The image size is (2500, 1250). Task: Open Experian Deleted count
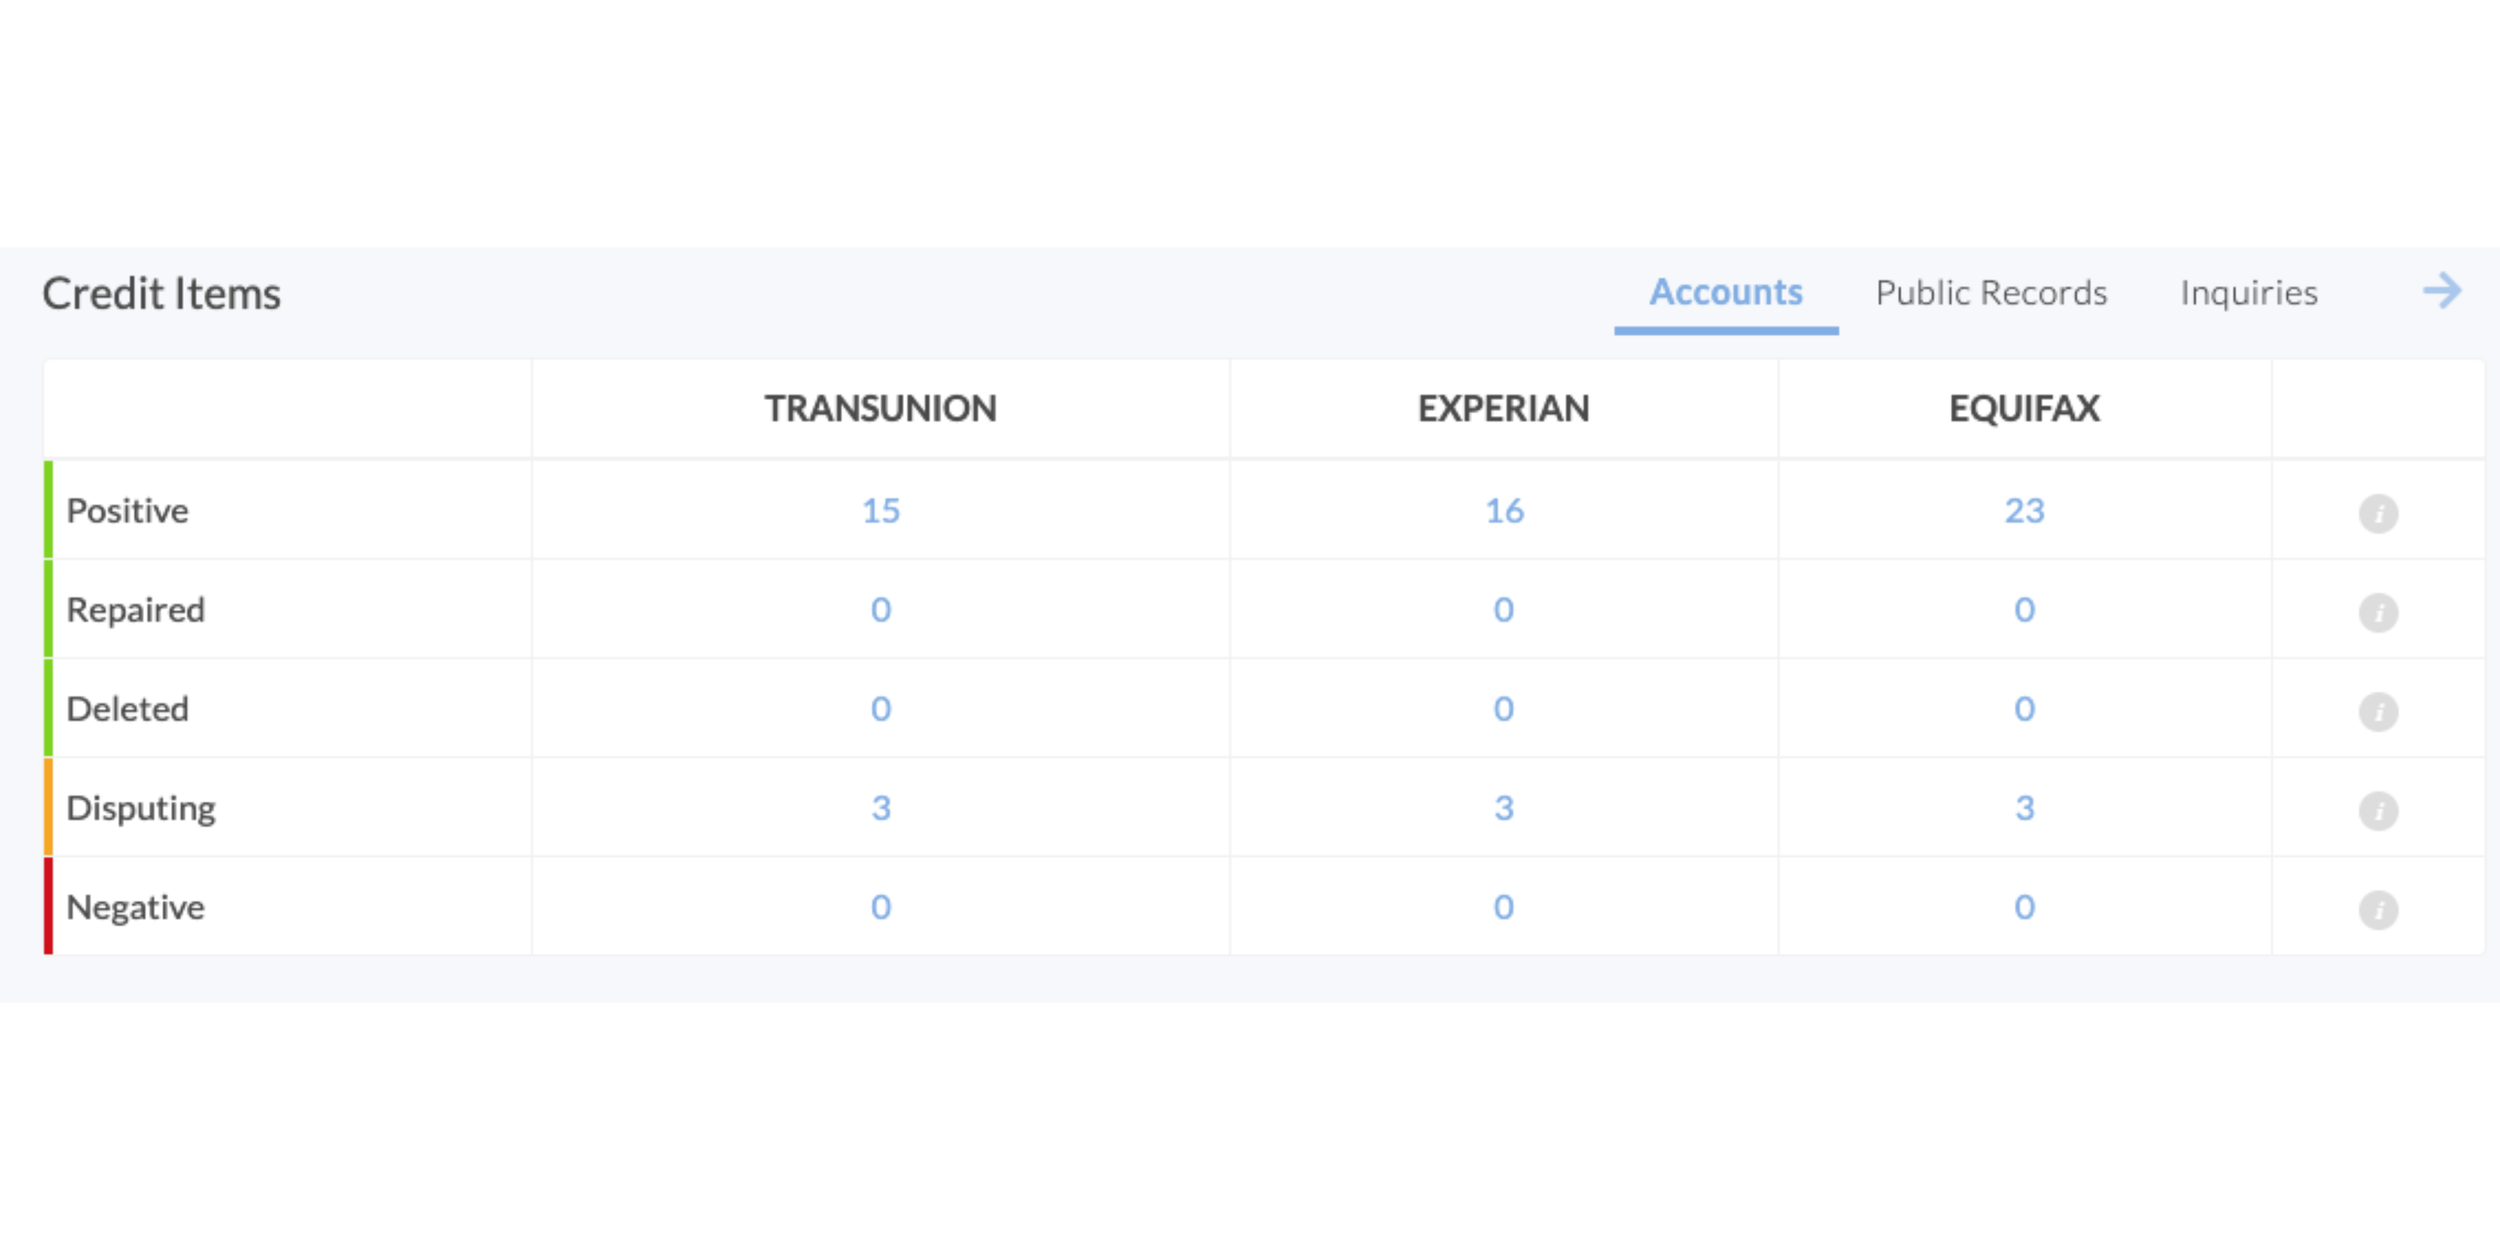click(1504, 709)
